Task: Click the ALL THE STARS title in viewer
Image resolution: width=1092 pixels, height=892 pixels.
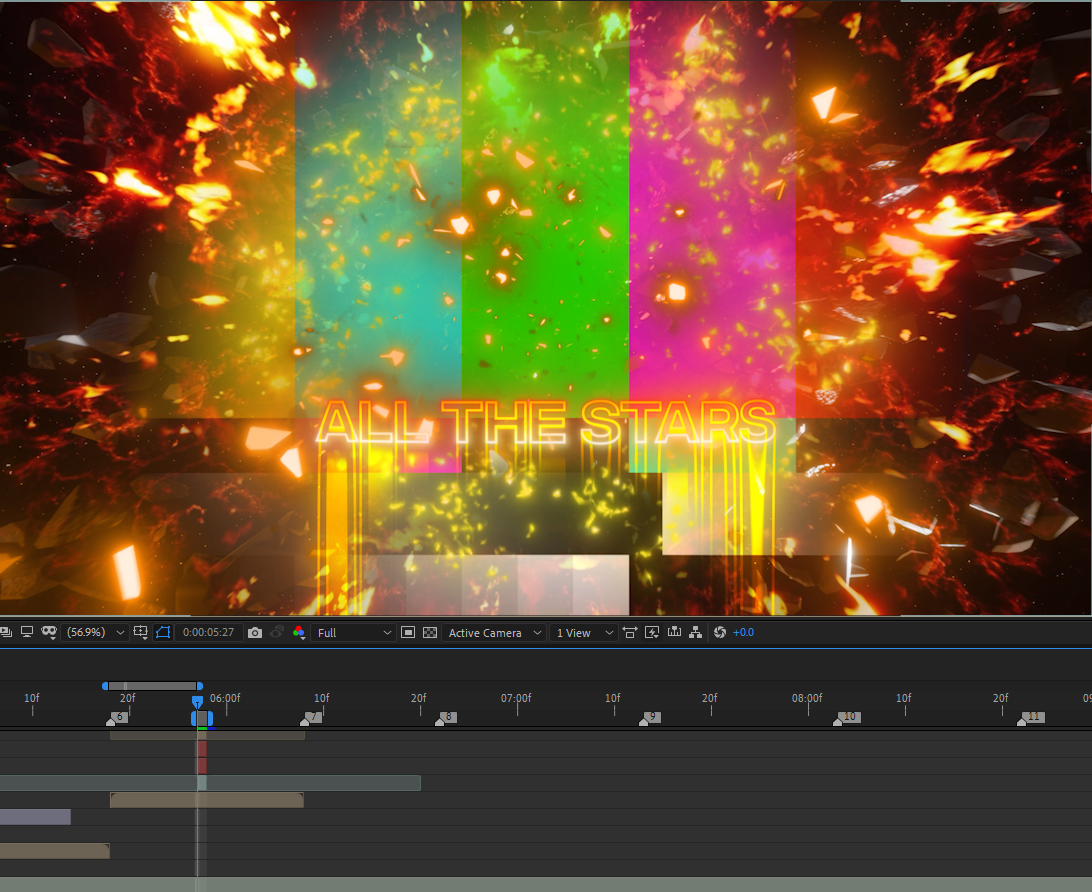Action: 546,423
